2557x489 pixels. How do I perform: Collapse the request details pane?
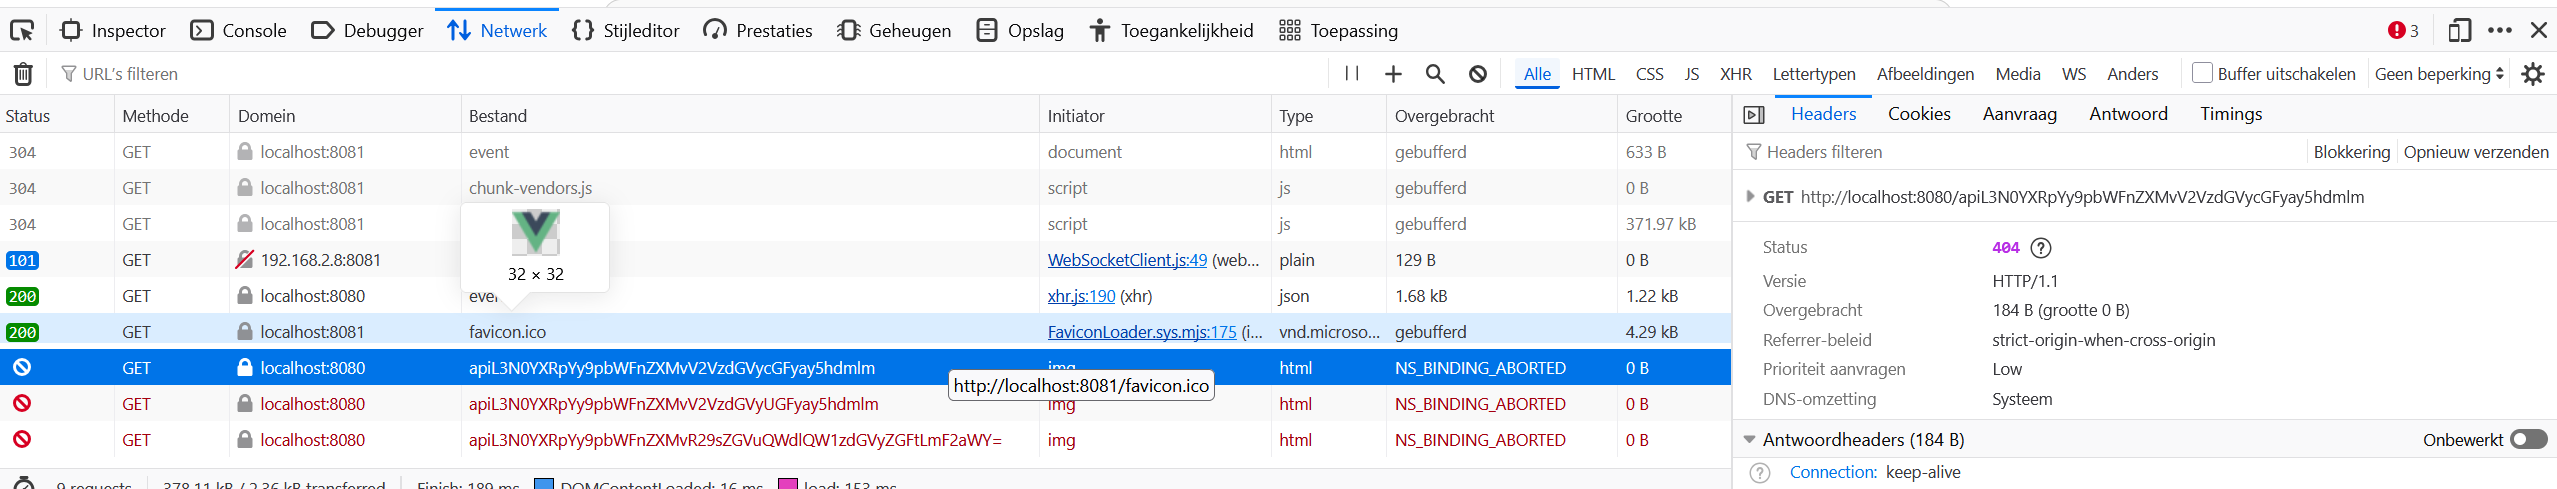tap(1754, 115)
